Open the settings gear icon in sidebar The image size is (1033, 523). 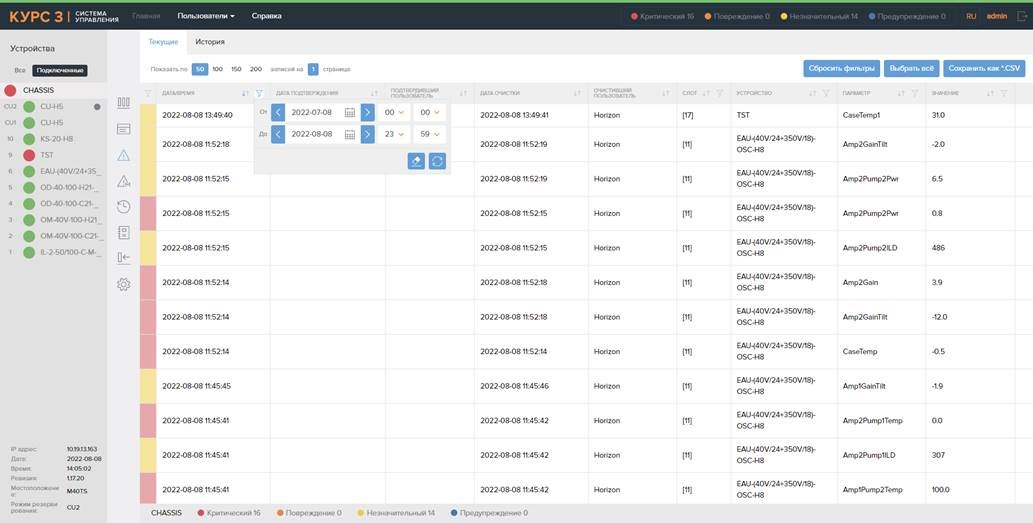(124, 284)
